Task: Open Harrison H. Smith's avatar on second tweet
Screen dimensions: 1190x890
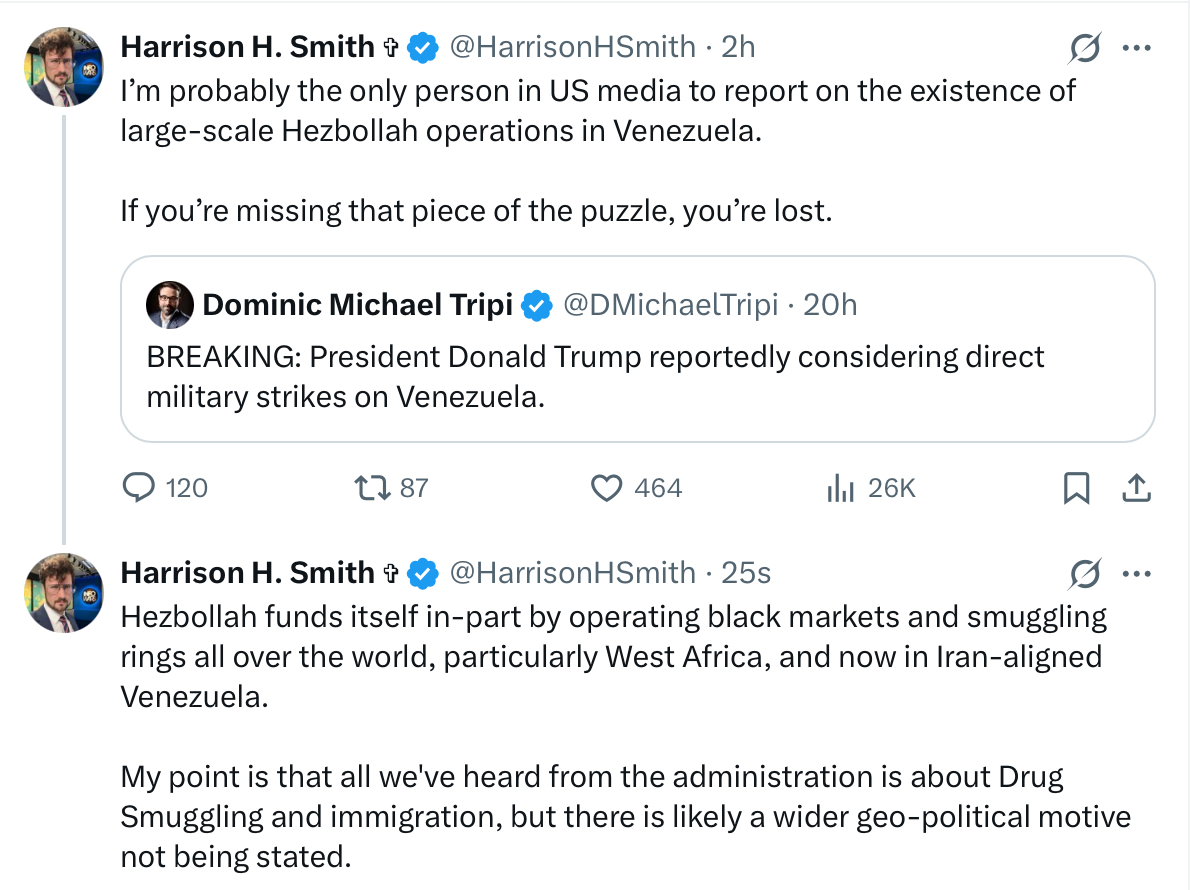Action: (x=64, y=592)
